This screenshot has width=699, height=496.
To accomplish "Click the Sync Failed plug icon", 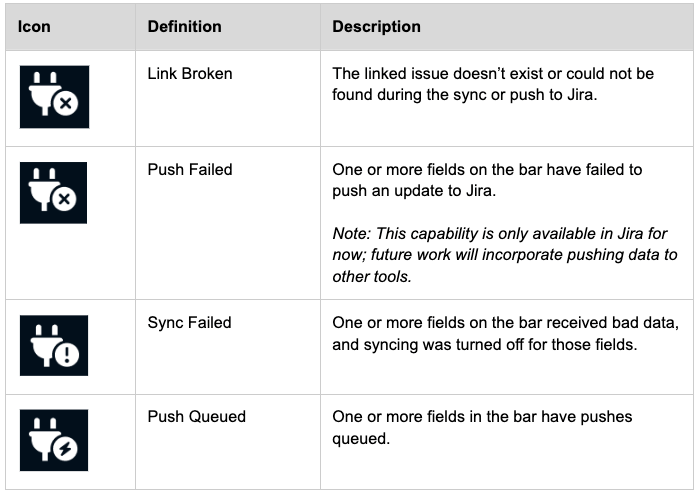I will pyautogui.click(x=54, y=345).
